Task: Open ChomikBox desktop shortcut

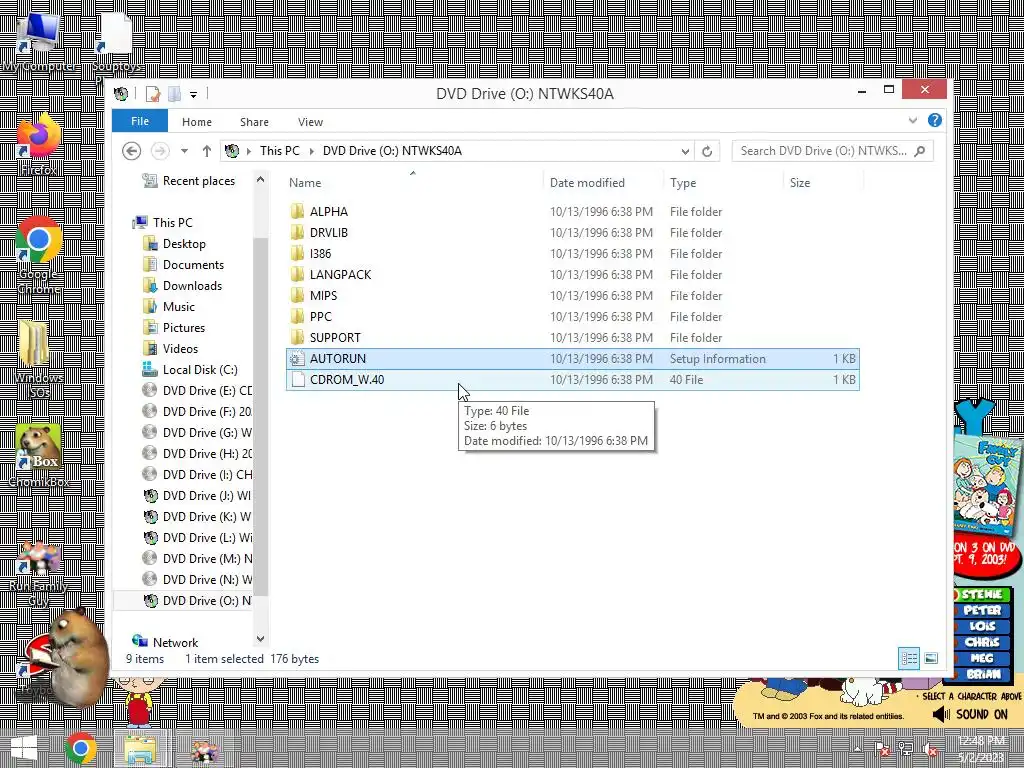Action: [x=39, y=455]
